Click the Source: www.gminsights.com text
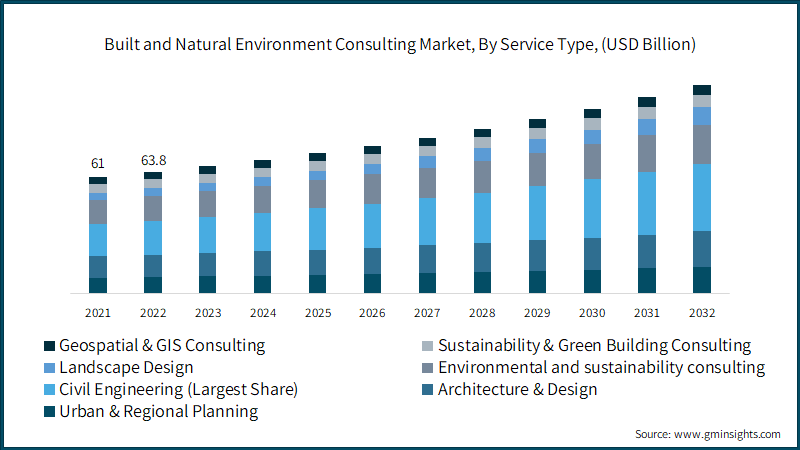 [708, 434]
